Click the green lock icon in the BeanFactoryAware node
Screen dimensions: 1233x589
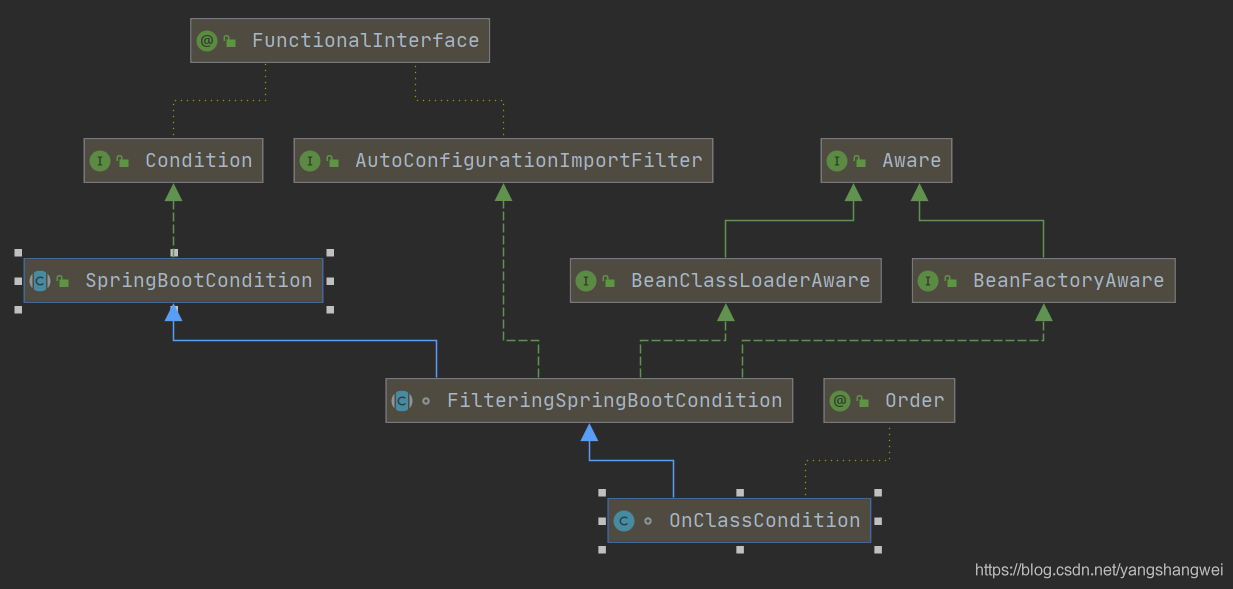951,282
